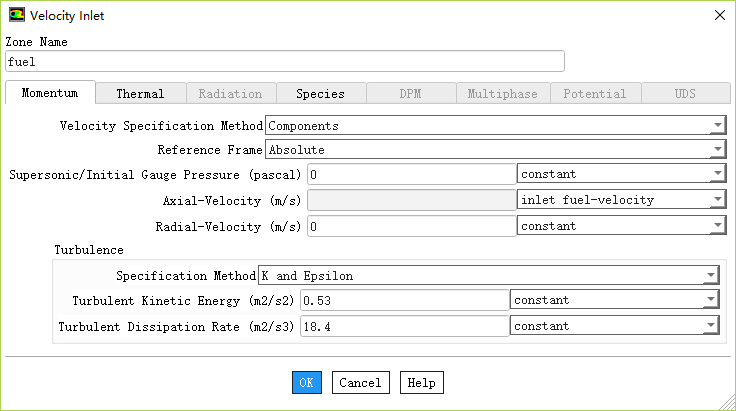Click the Radial-Velocity value field
Image resolution: width=736 pixels, height=411 pixels.
411,226
